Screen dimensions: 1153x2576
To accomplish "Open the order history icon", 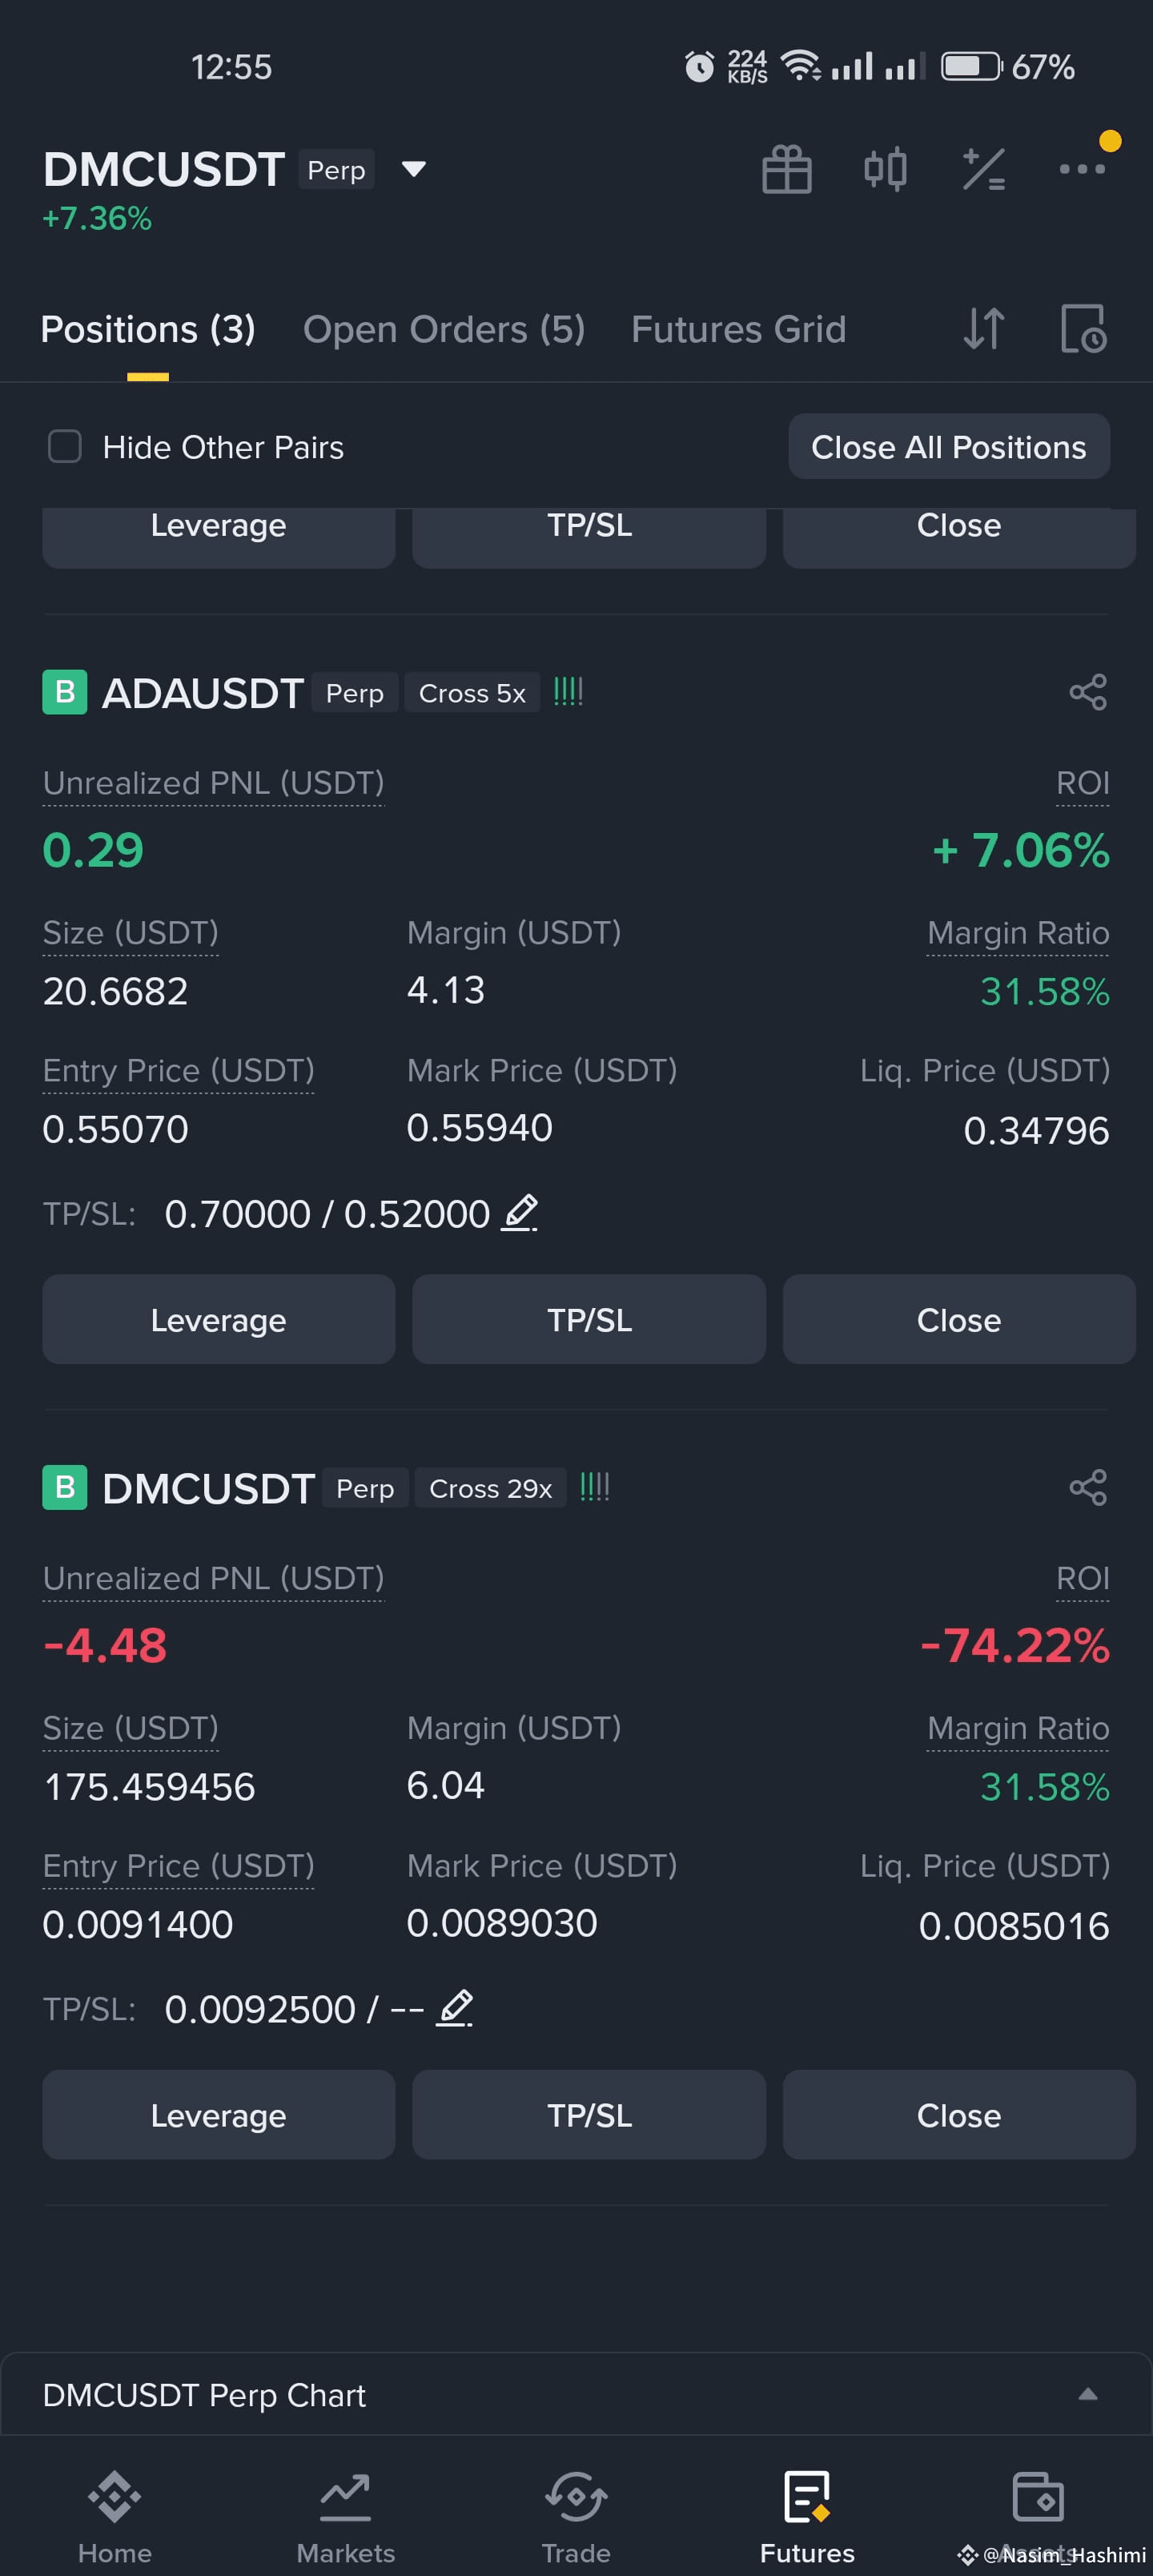I will [1082, 329].
